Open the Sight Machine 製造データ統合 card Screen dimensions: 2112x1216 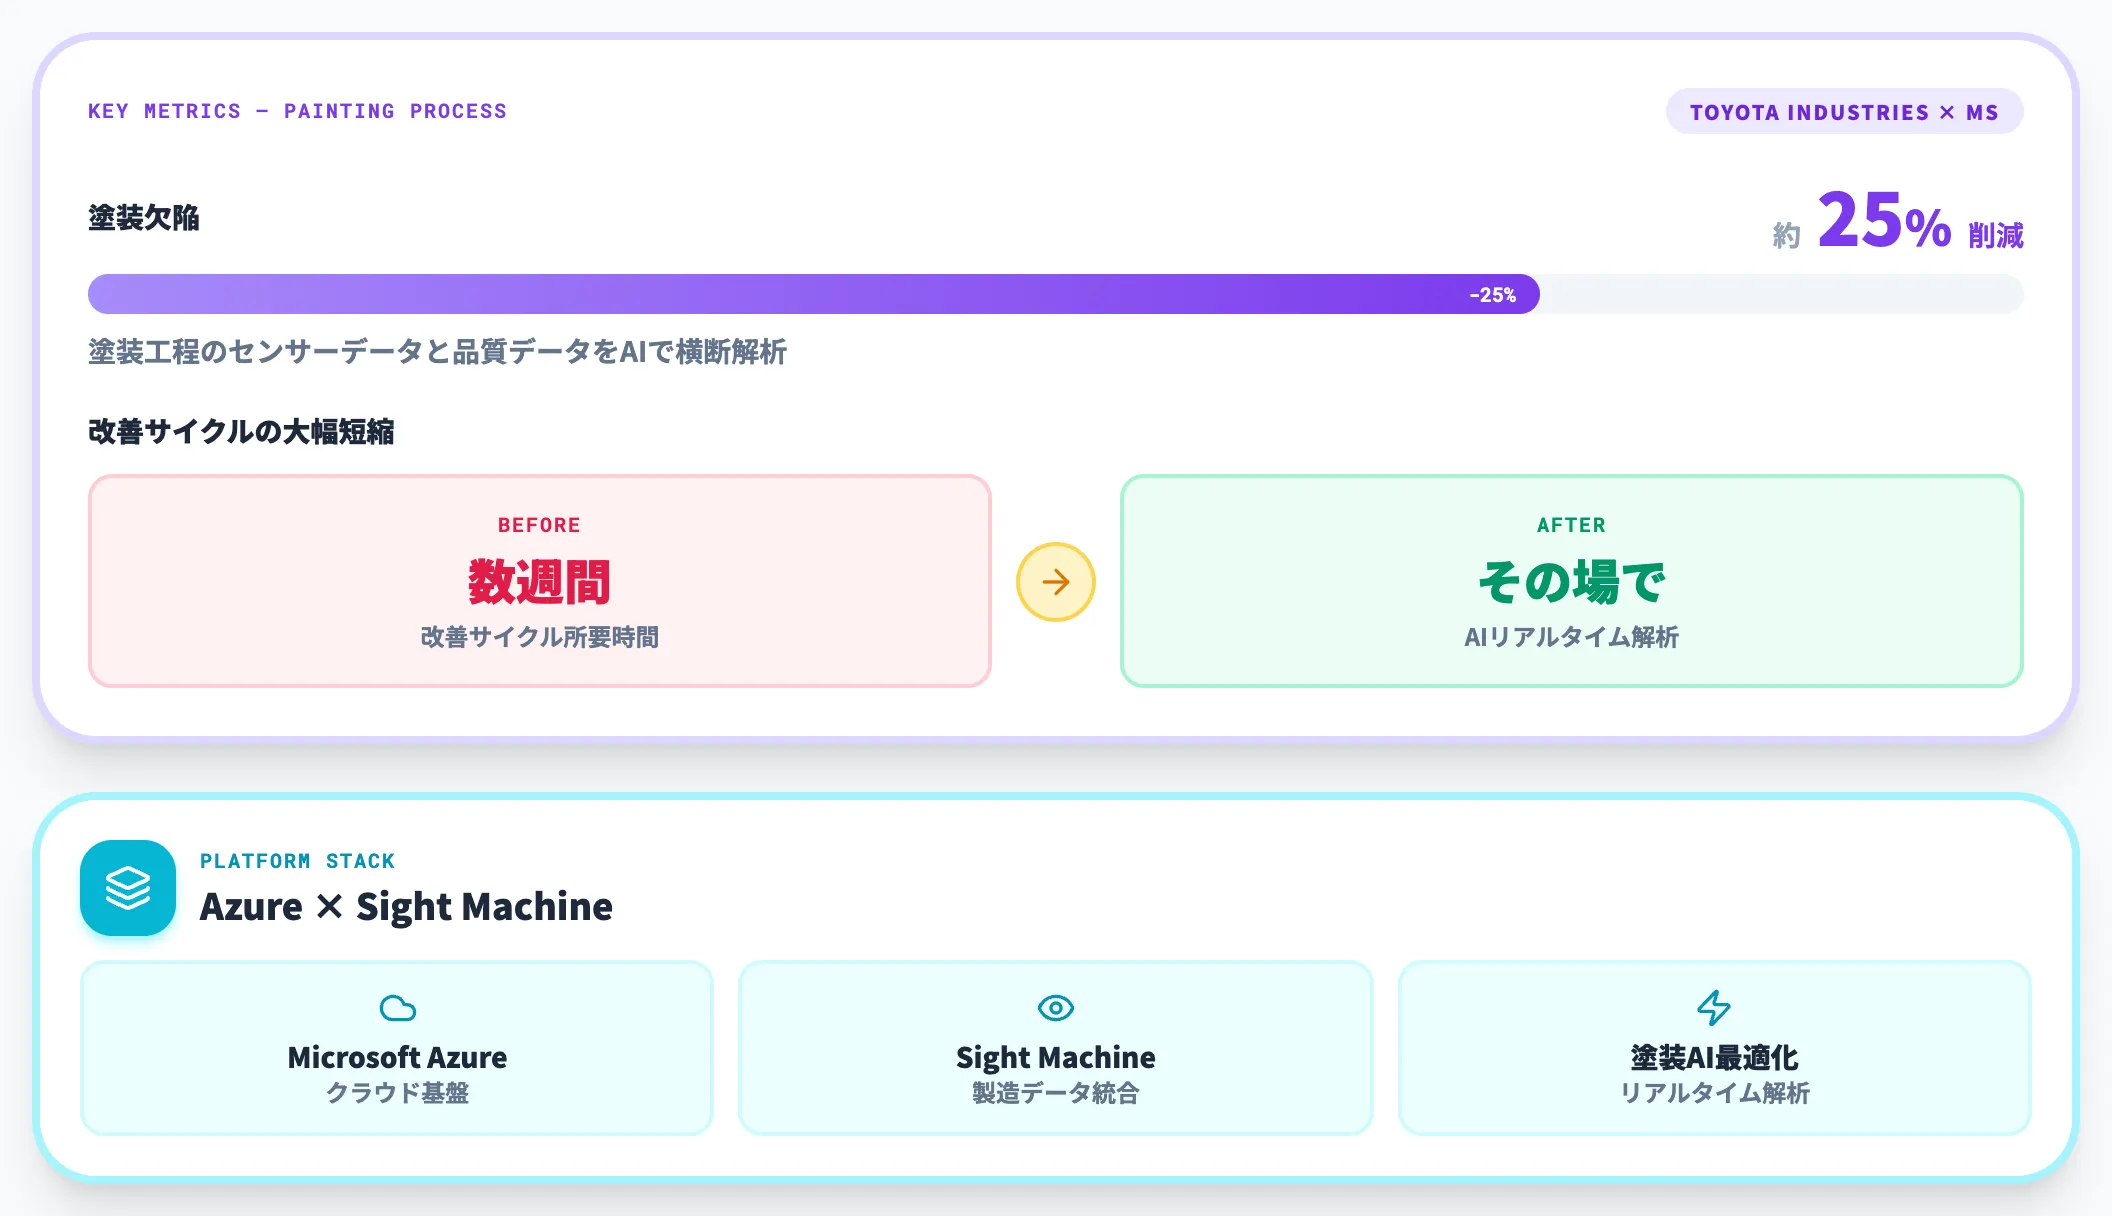pyautogui.click(x=1056, y=1048)
